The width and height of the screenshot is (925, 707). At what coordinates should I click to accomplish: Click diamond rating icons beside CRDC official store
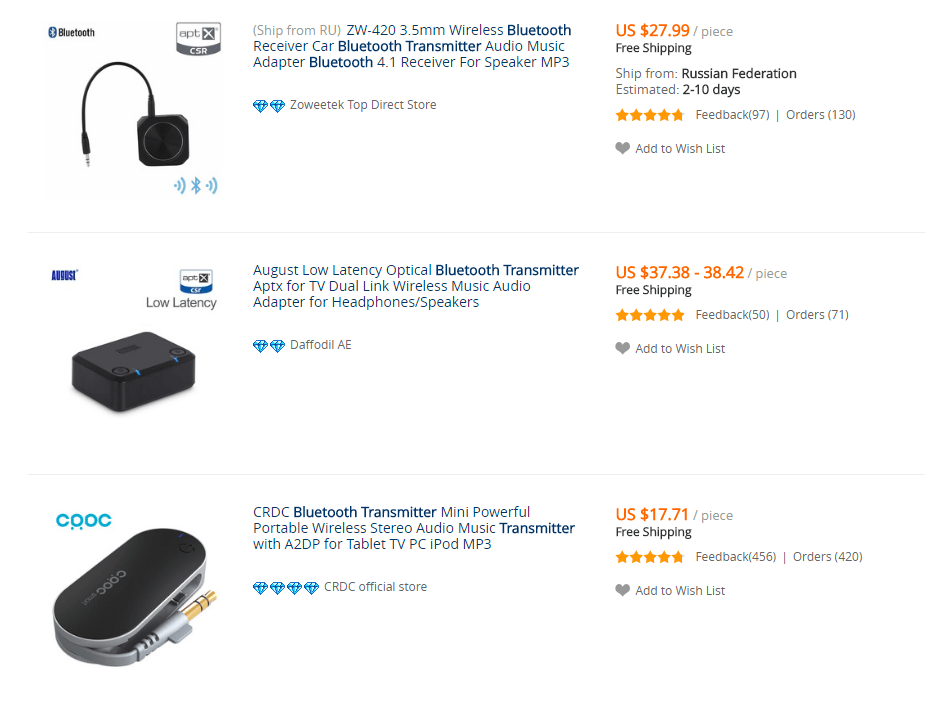pyautogui.click(x=286, y=587)
